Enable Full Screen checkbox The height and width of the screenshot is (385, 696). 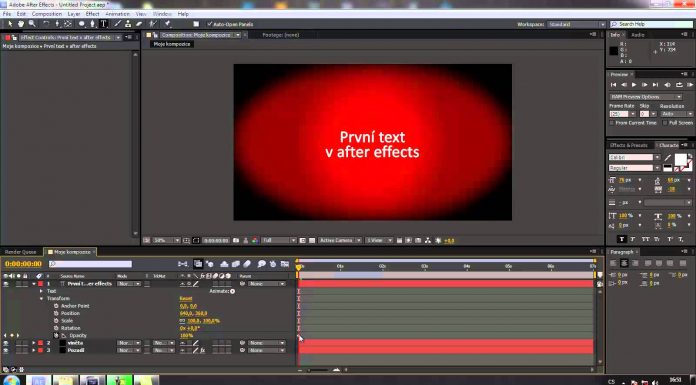click(664, 123)
